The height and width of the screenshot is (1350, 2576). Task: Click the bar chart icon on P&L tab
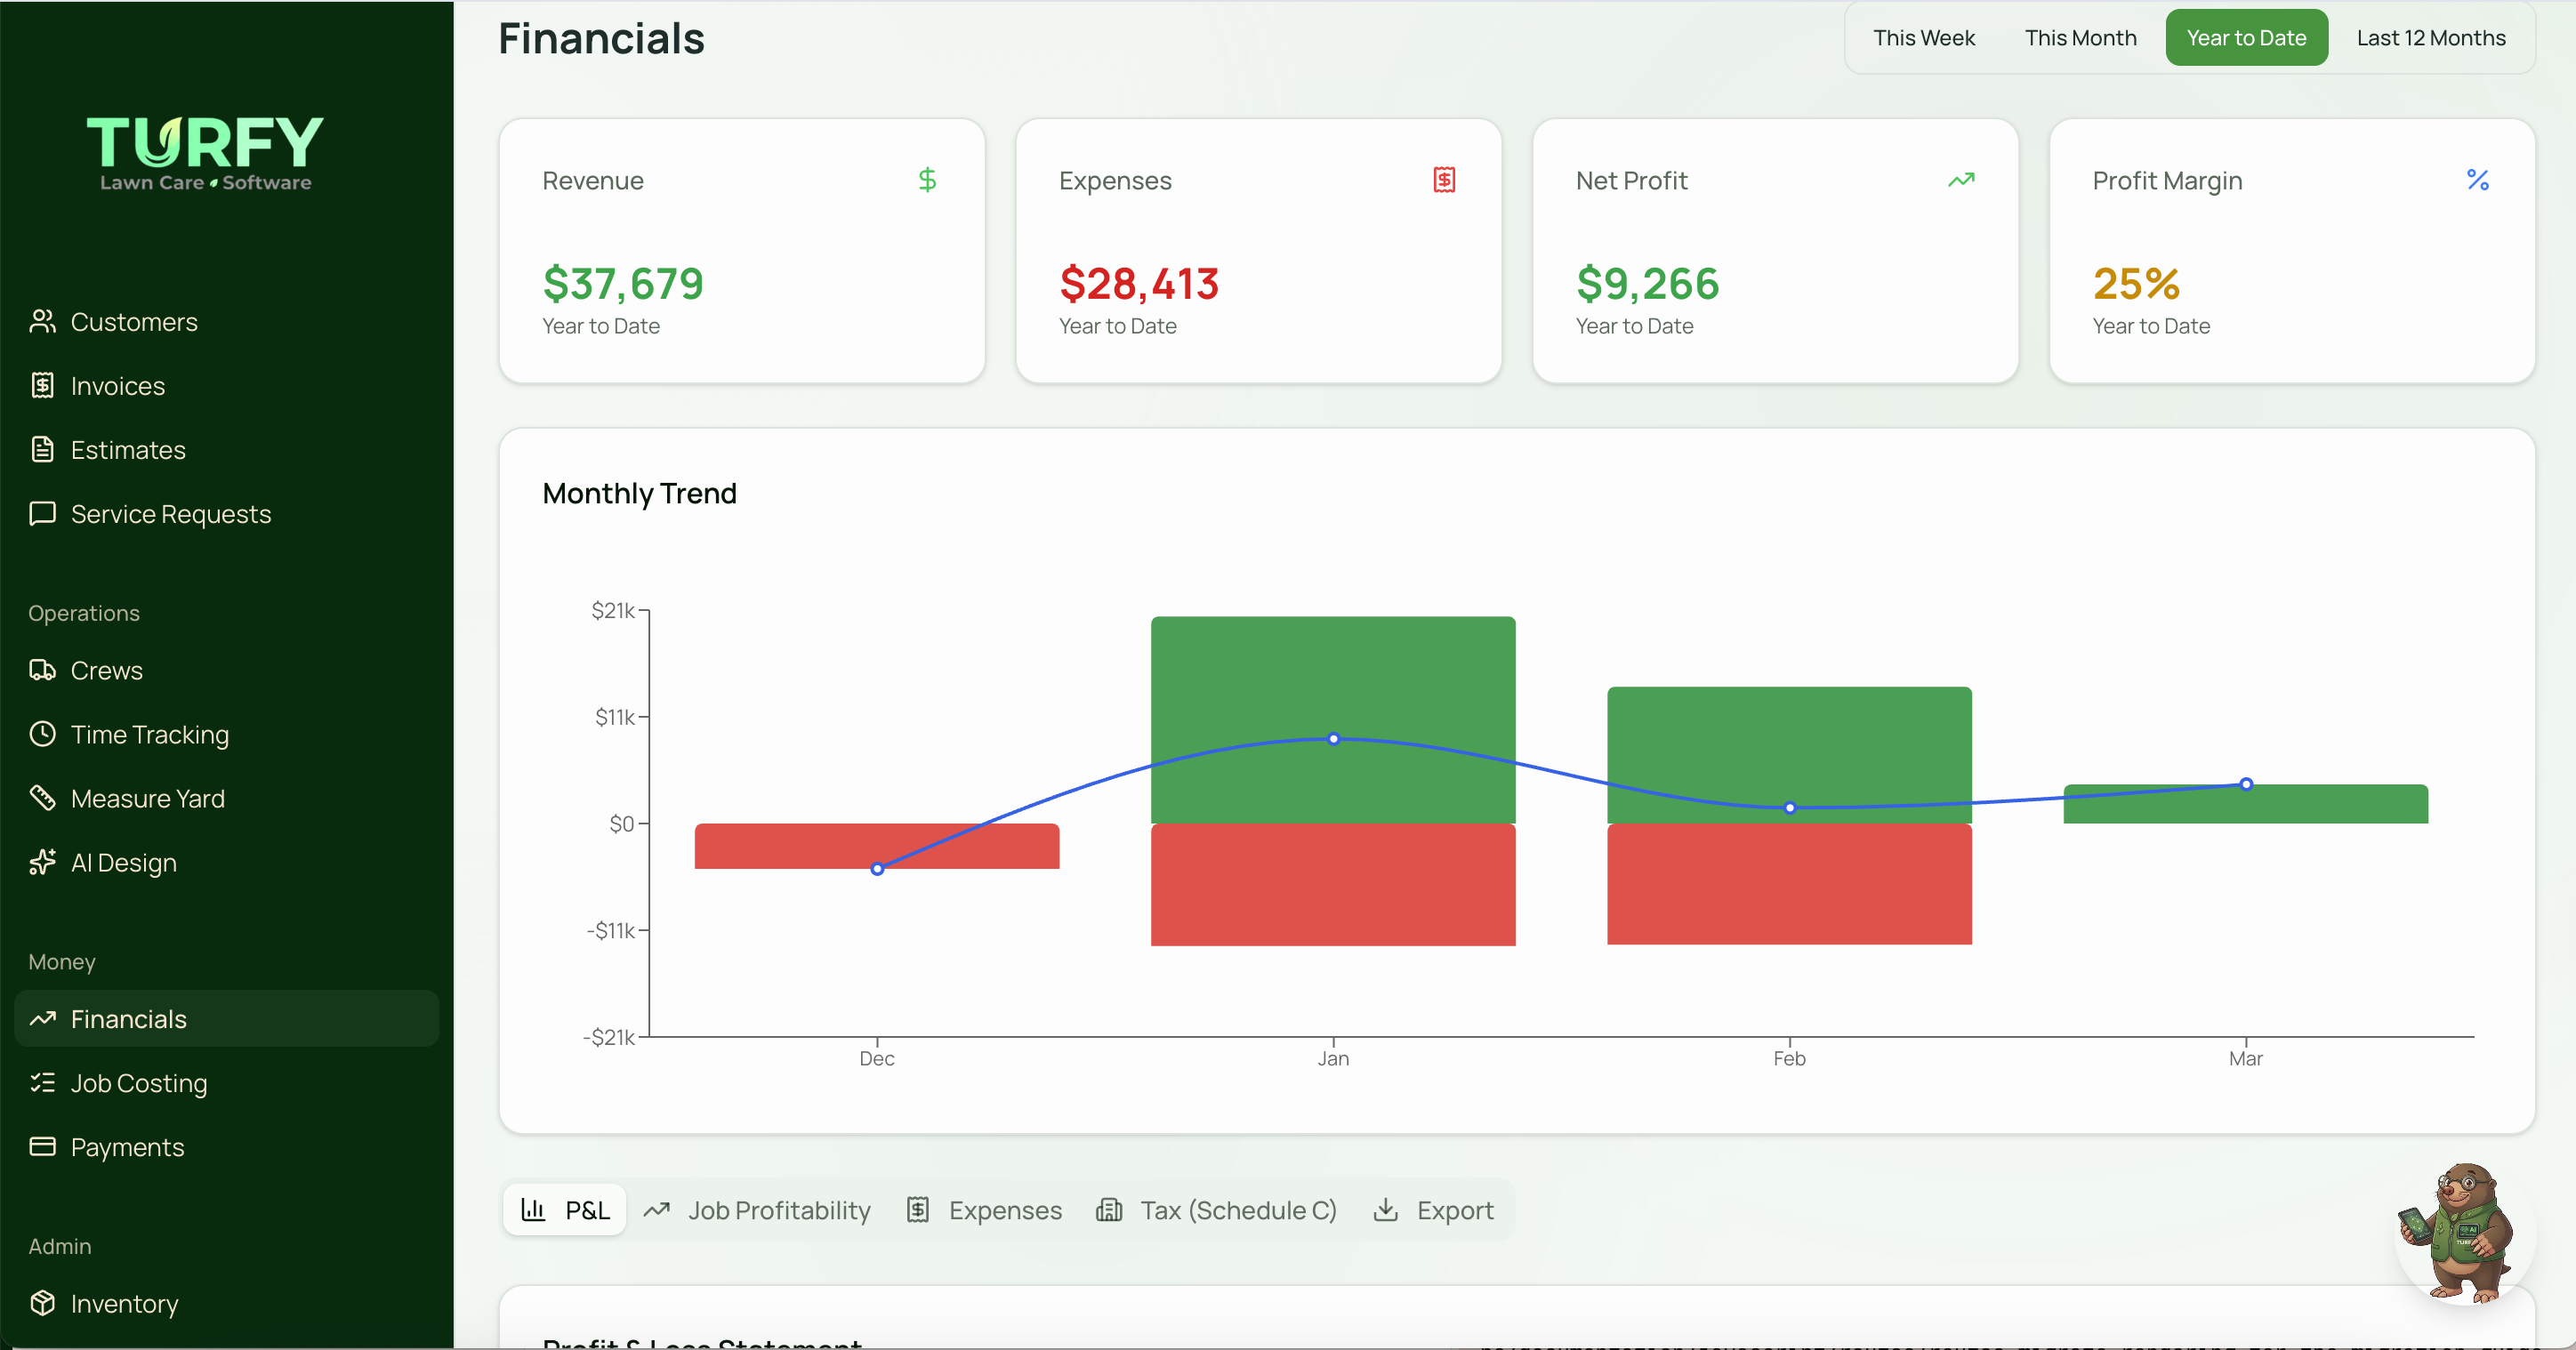pos(533,1210)
